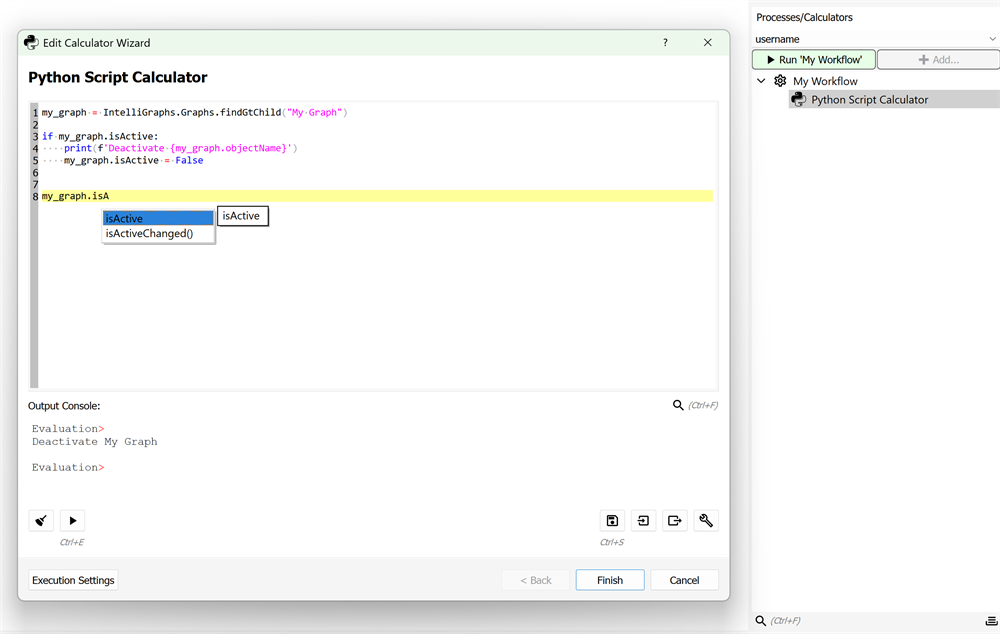Click the gear icon beside My Workflow
This screenshot has height=634, width=1000.
click(780, 81)
